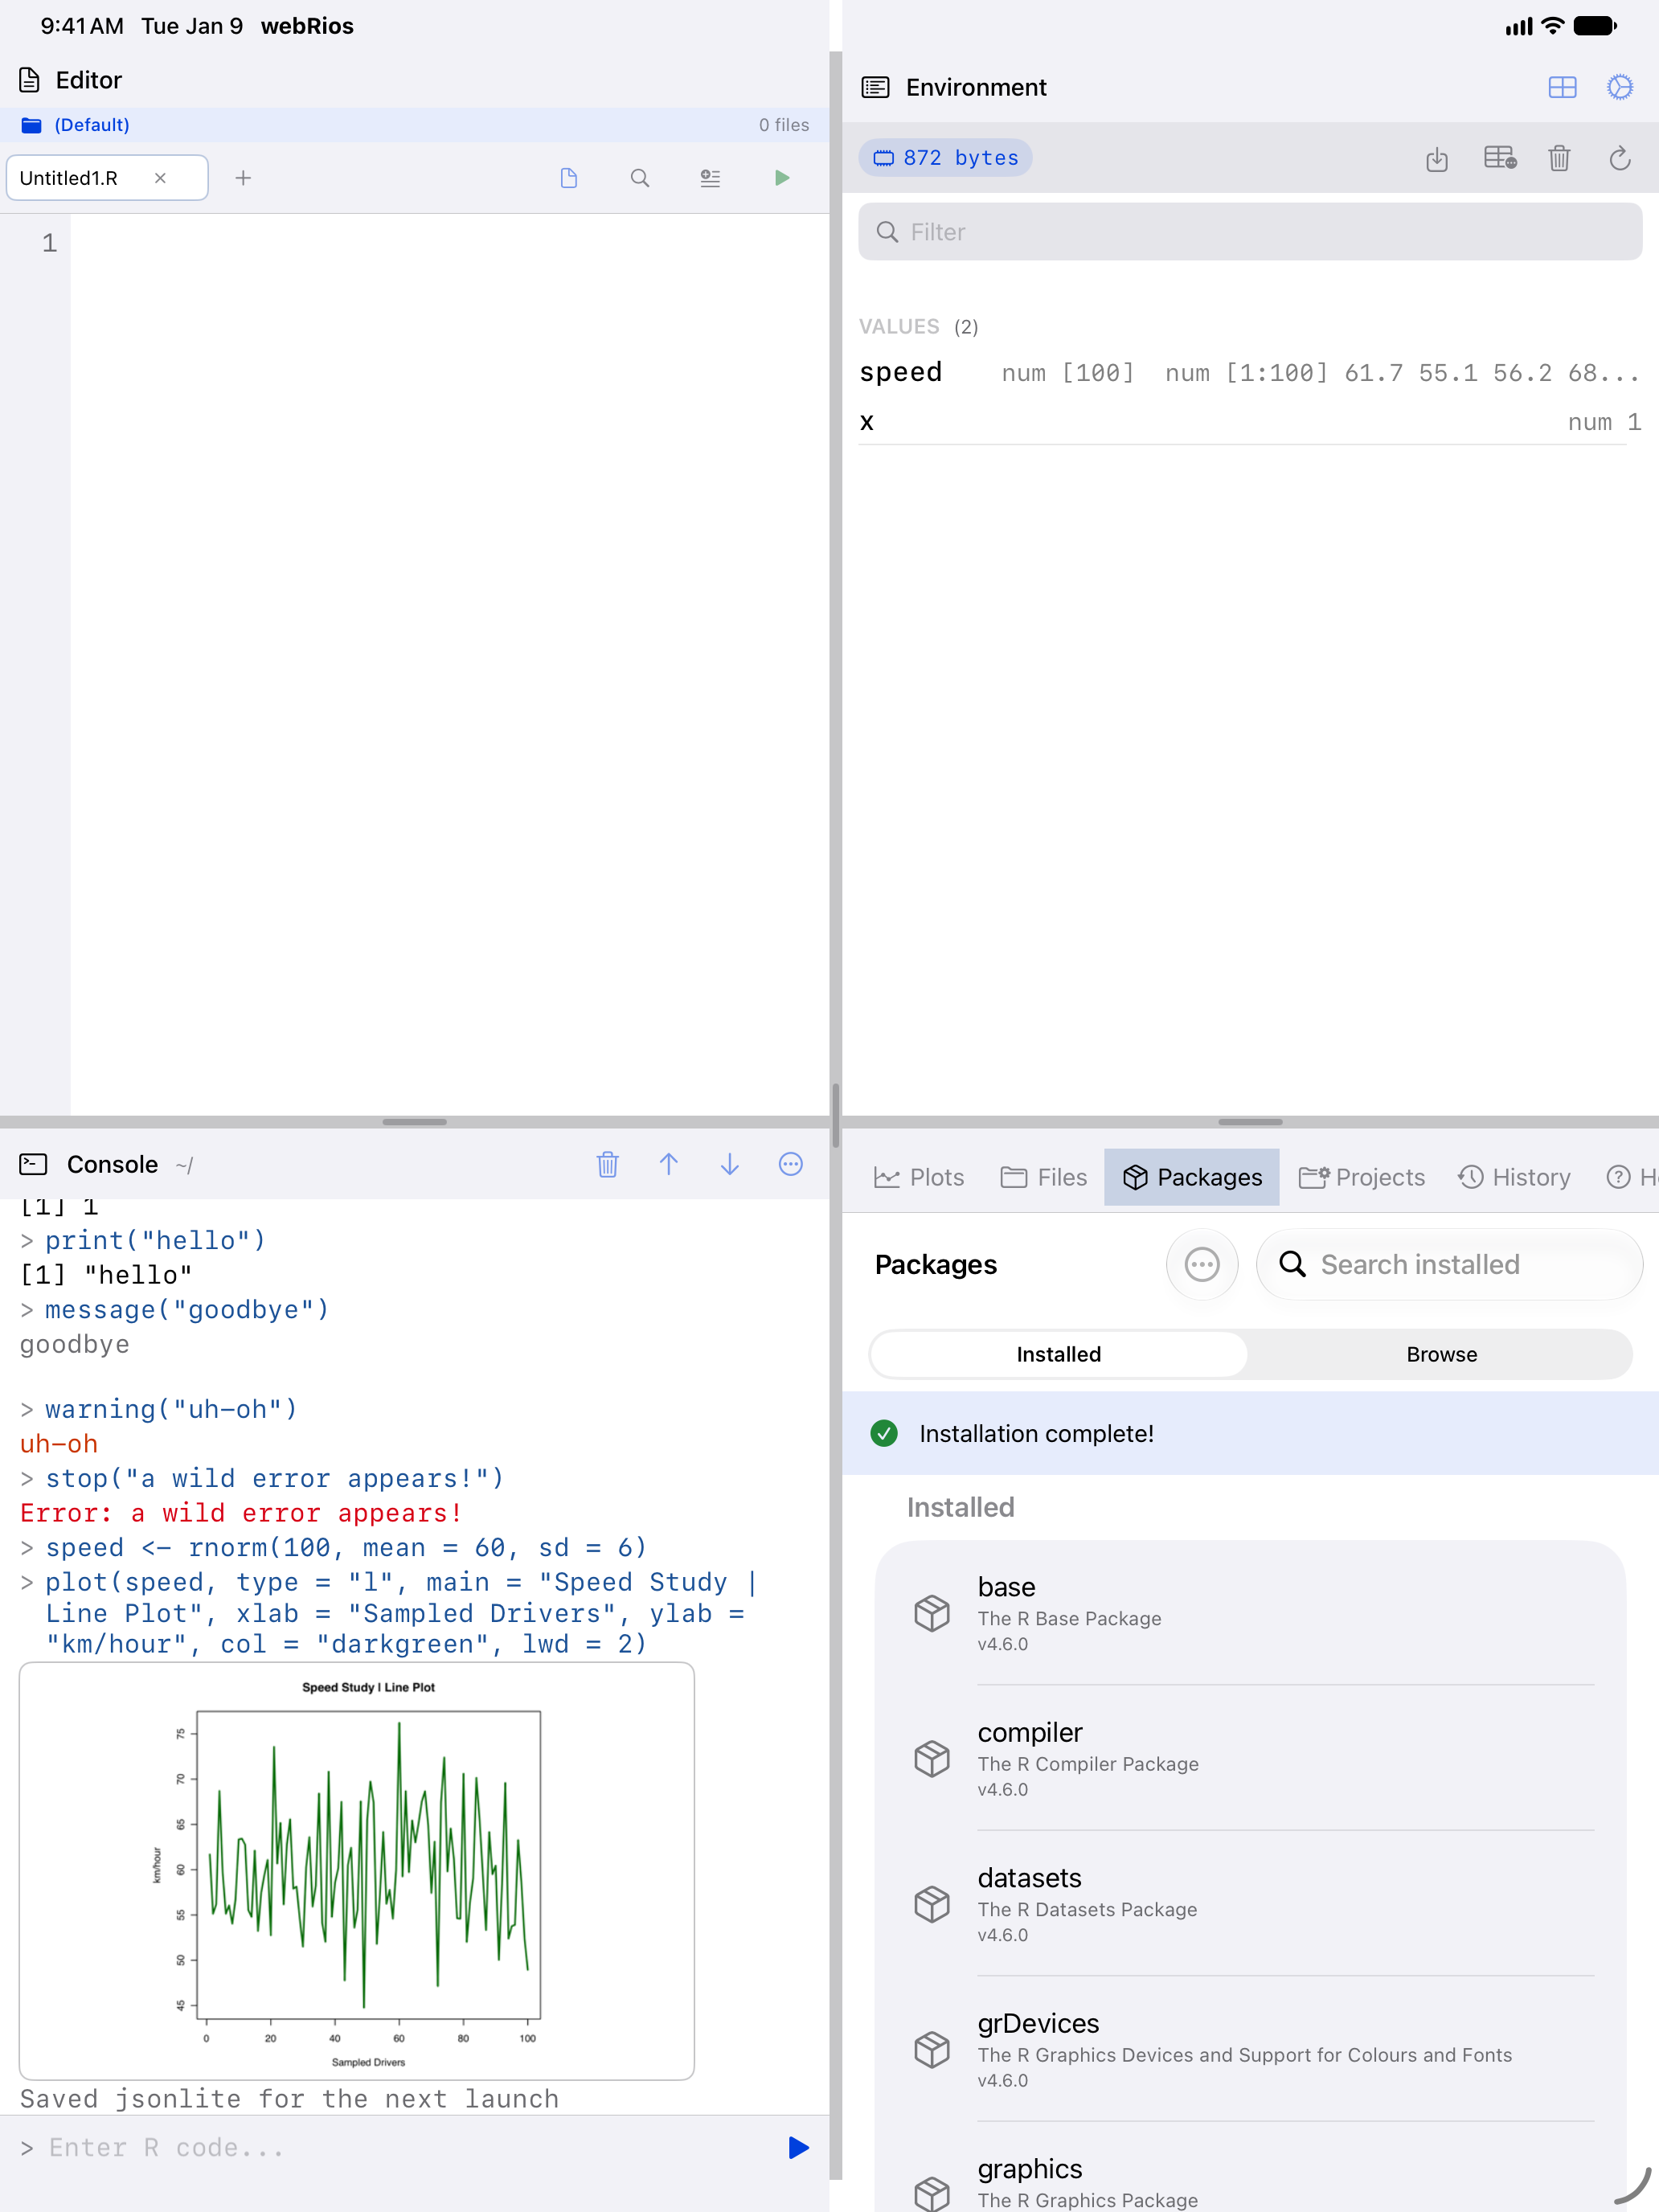Open the data table viewer icon
Image resolution: width=1659 pixels, height=2212 pixels.
(1500, 158)
